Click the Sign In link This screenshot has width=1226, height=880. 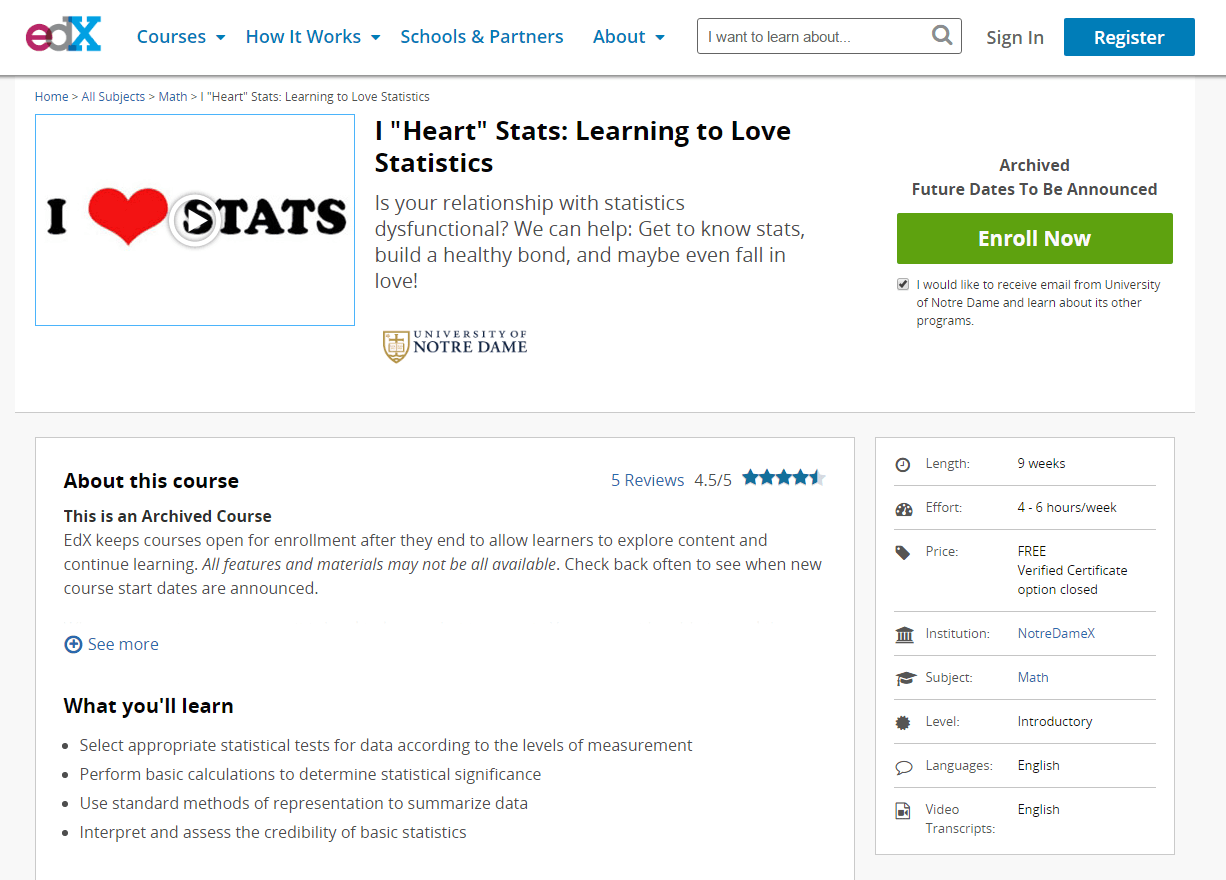[x=1015, y=37]
